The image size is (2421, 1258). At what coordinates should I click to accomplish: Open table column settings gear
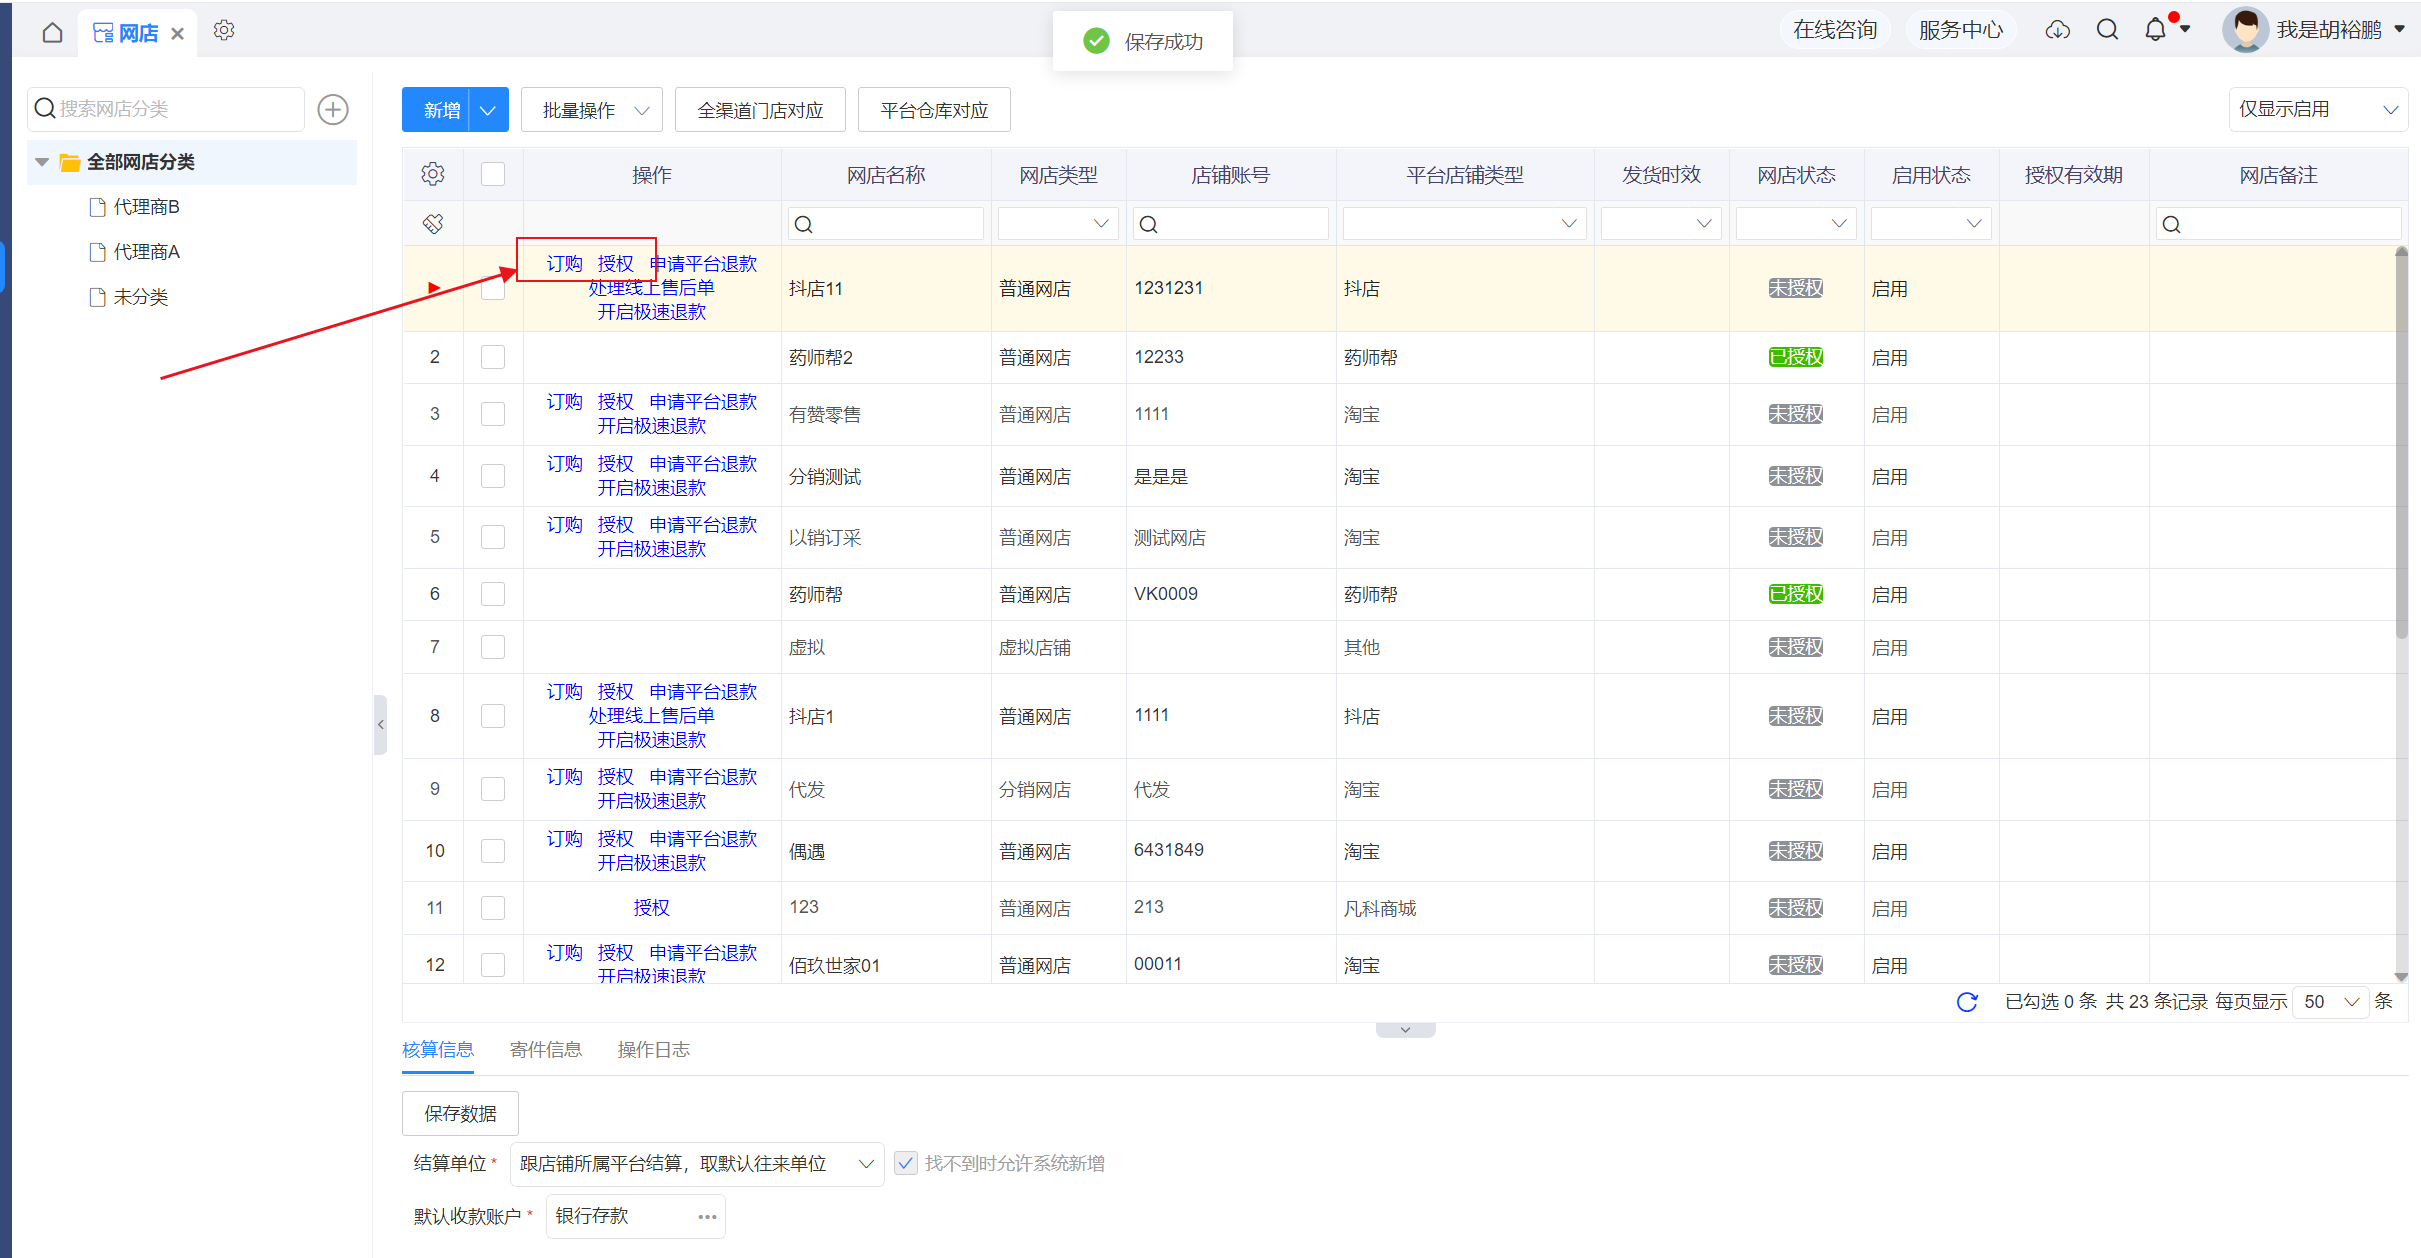(433, 174)
